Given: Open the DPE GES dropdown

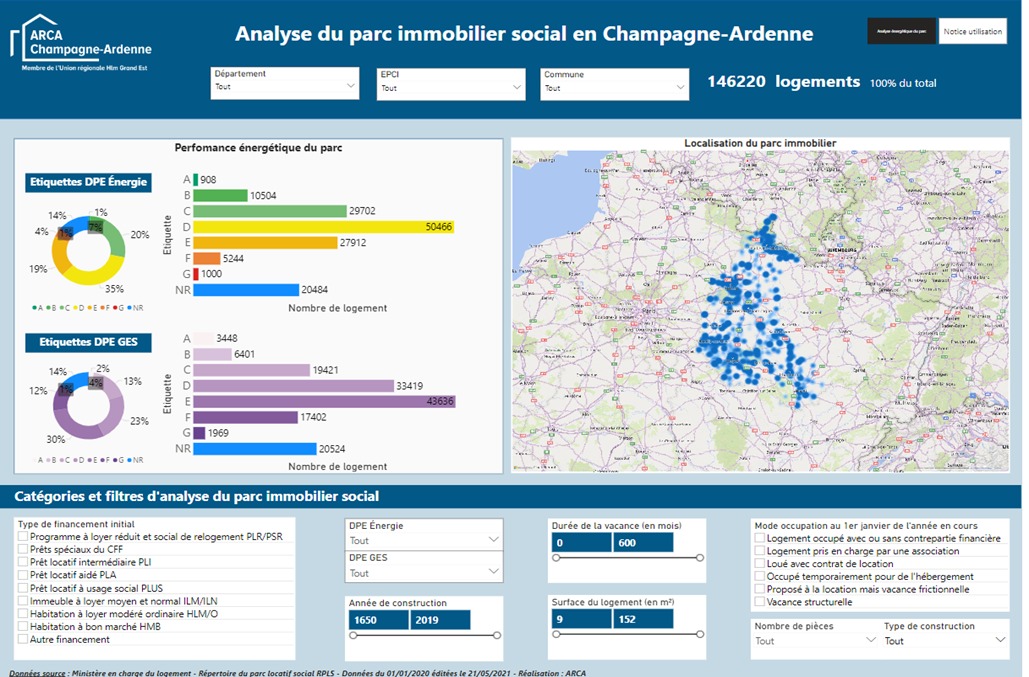Looking at the screenshot, I should [x=423, y=573].
